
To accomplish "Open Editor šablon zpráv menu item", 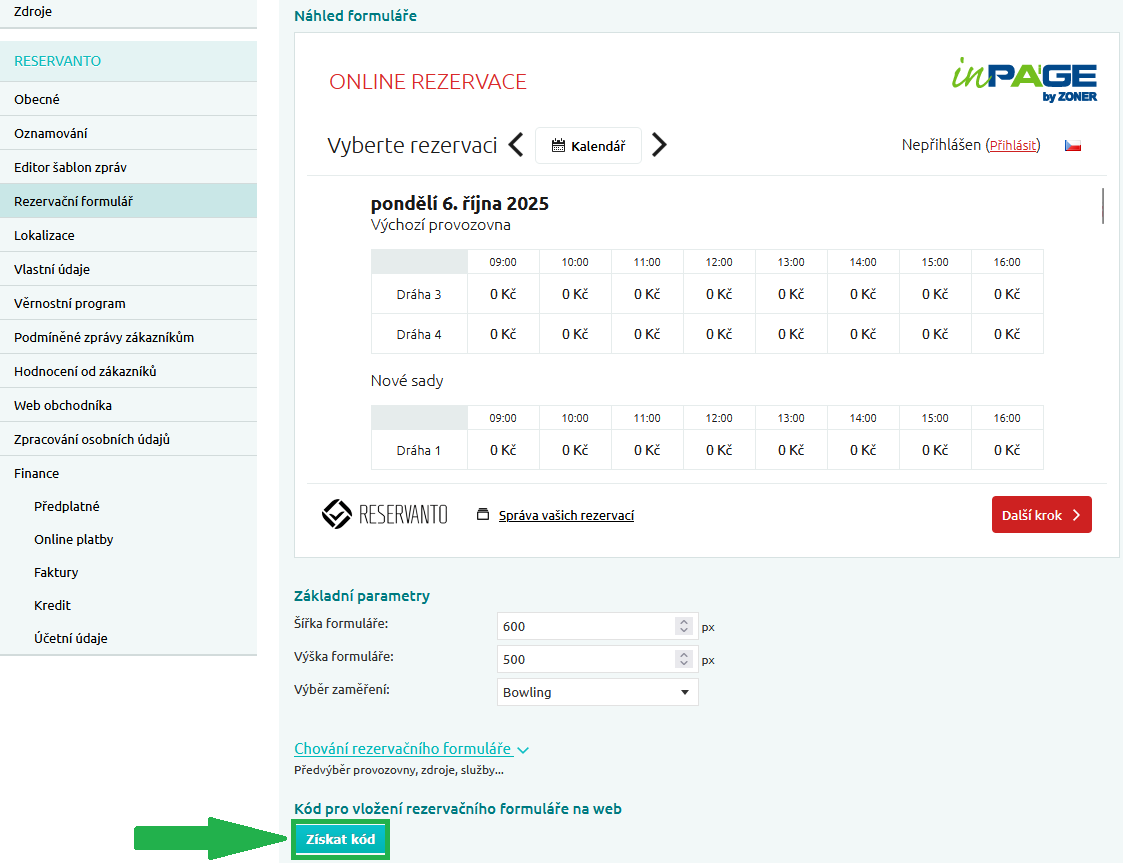I will 70,167.
